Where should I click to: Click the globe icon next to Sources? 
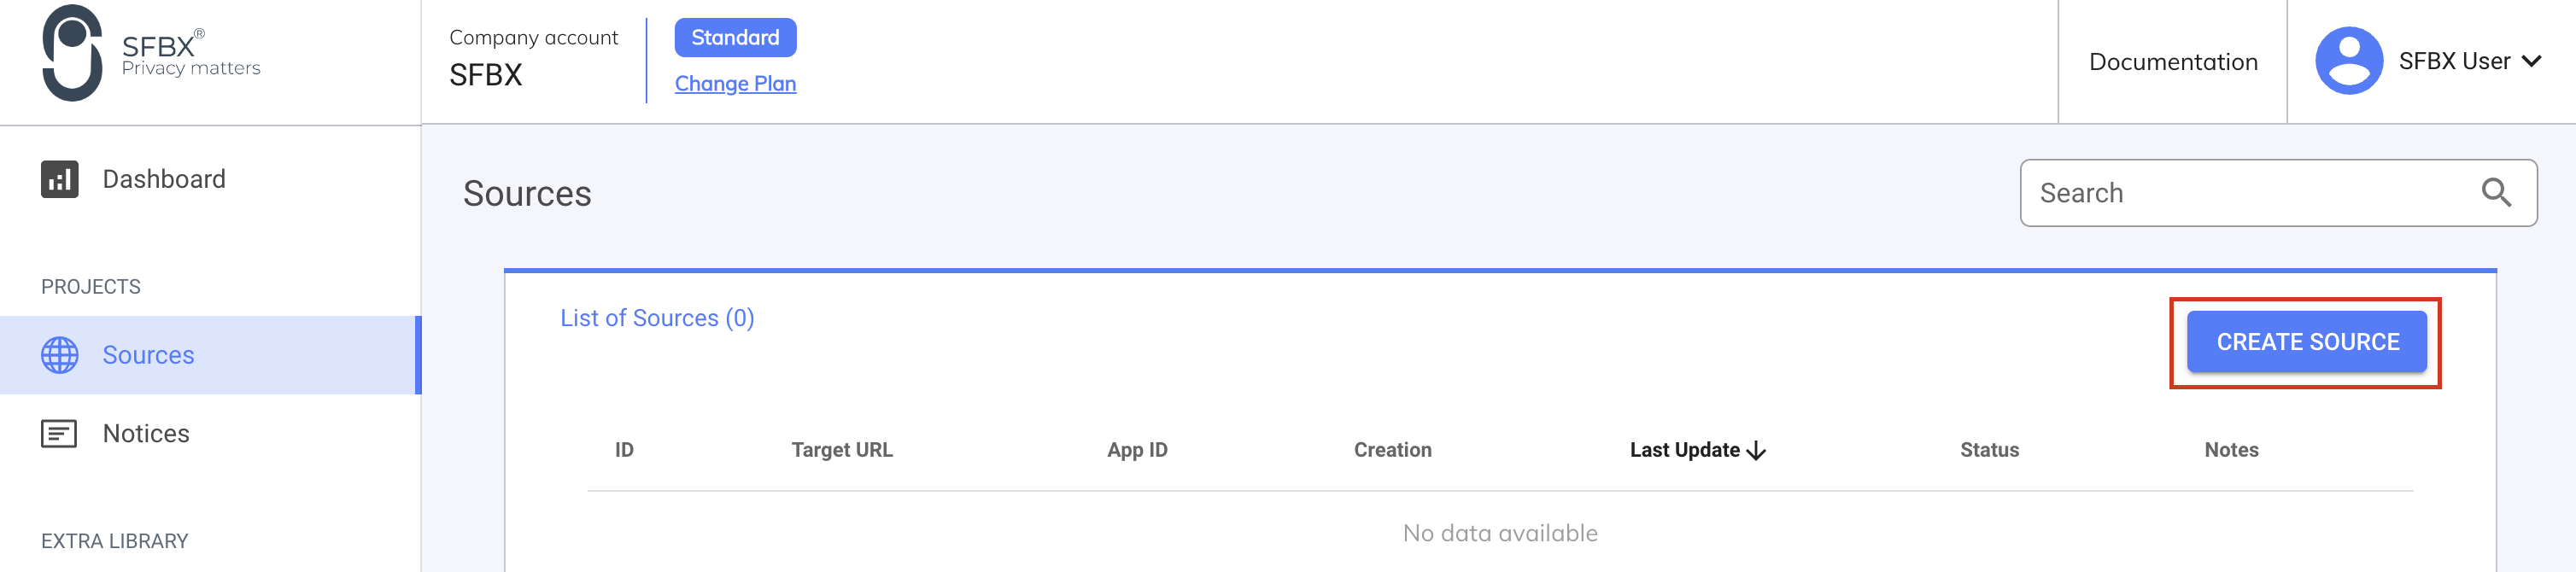(59, 354)
